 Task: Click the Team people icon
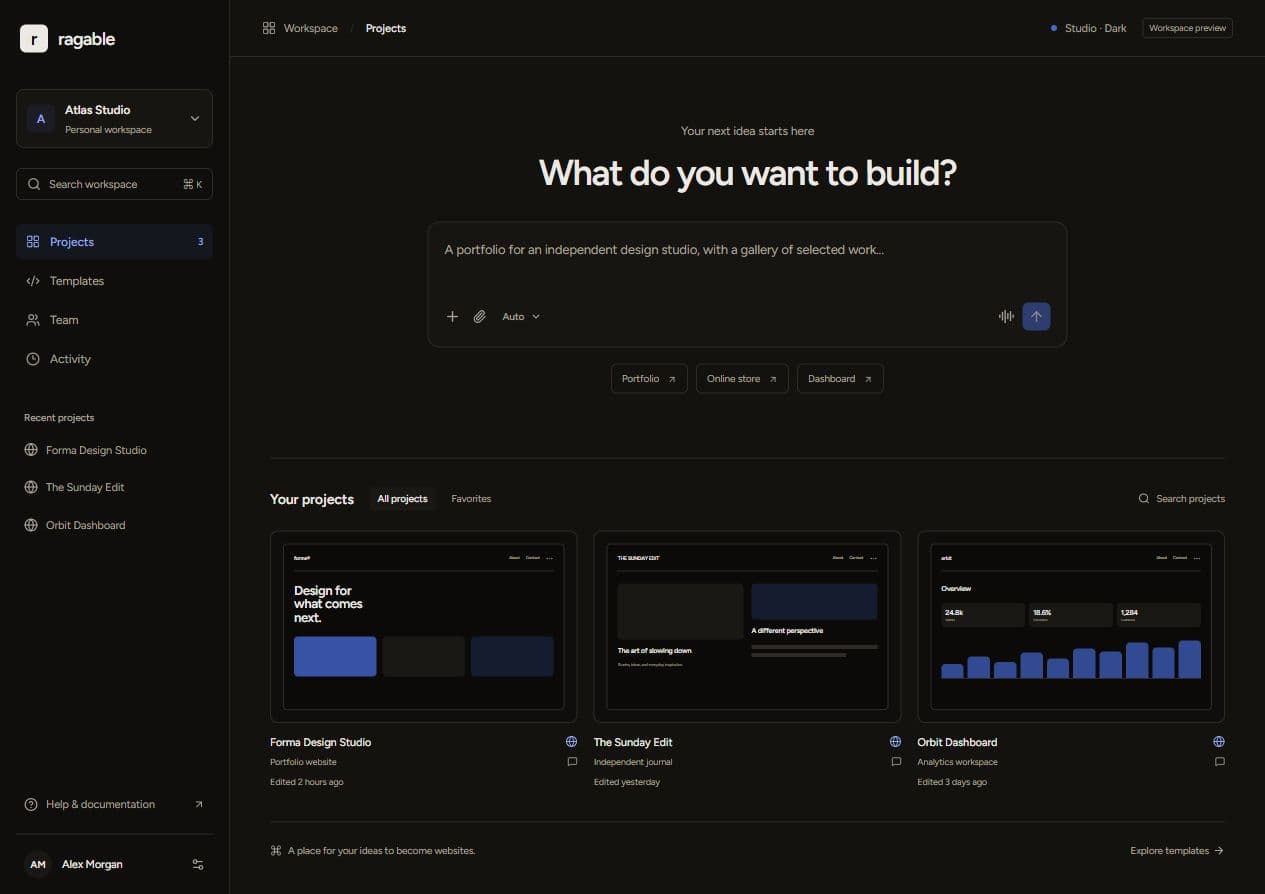(33, 320)
